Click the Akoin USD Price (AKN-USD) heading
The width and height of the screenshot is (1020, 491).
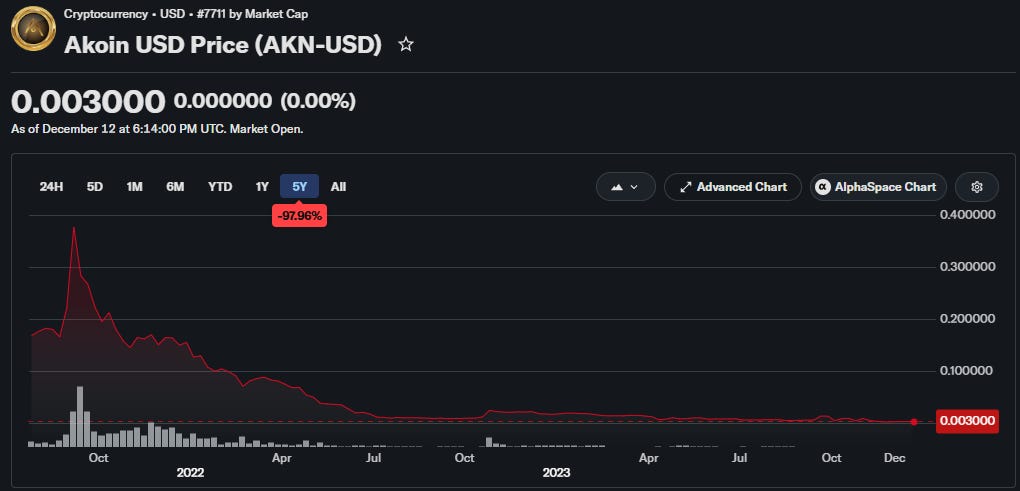(x=222, y=45)
